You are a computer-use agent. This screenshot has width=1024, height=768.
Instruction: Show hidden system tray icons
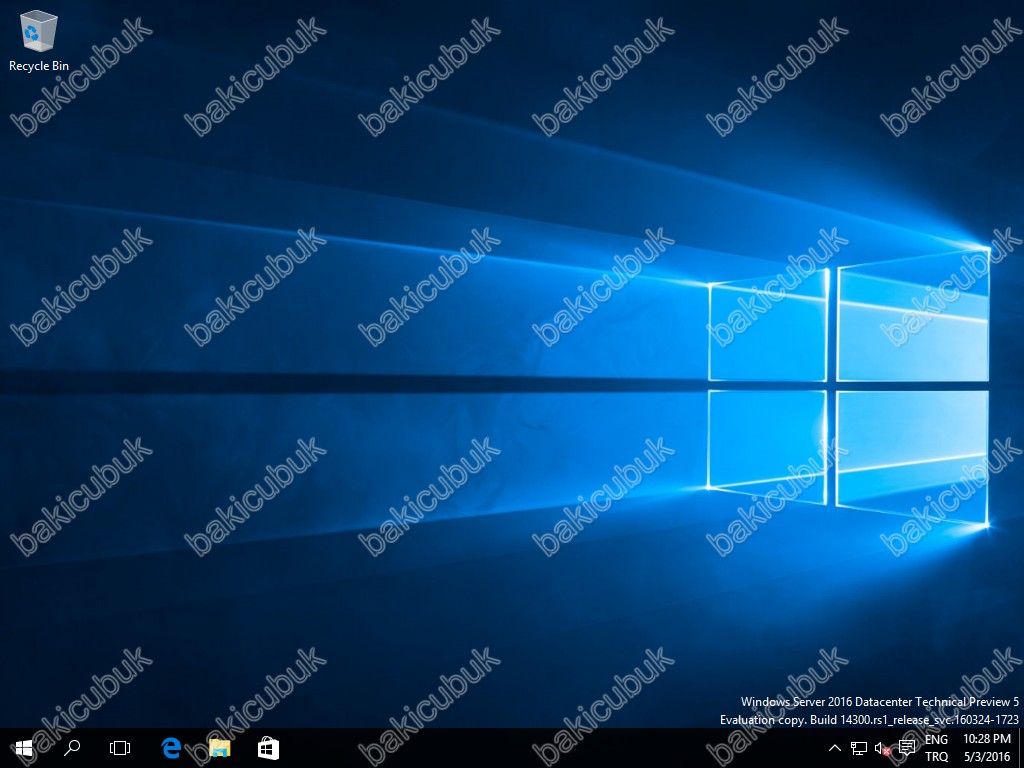(x=835, y=748)
